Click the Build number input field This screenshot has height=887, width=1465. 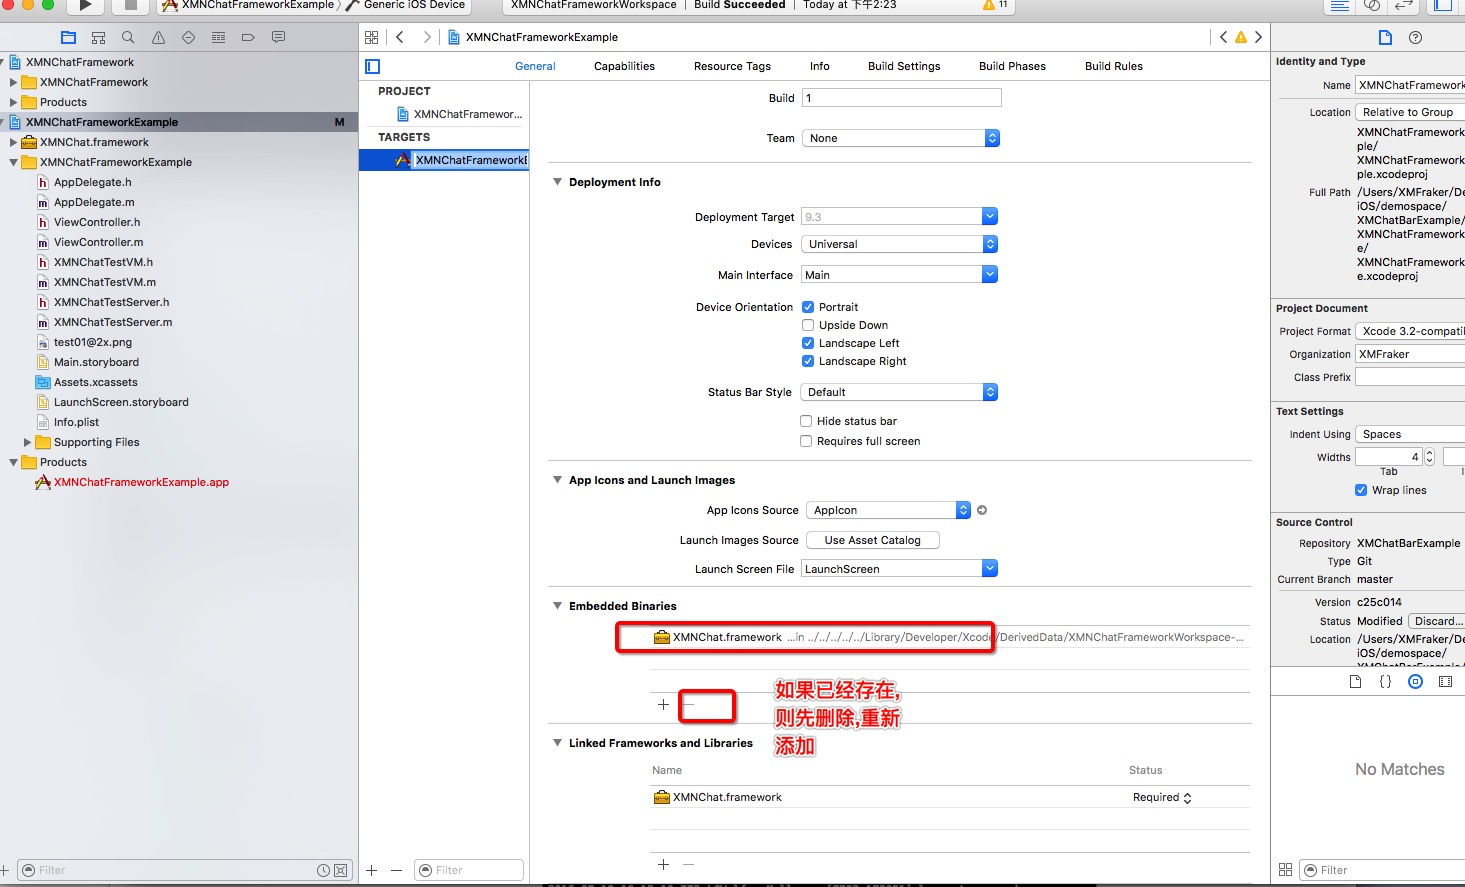[x=901, y=98]
